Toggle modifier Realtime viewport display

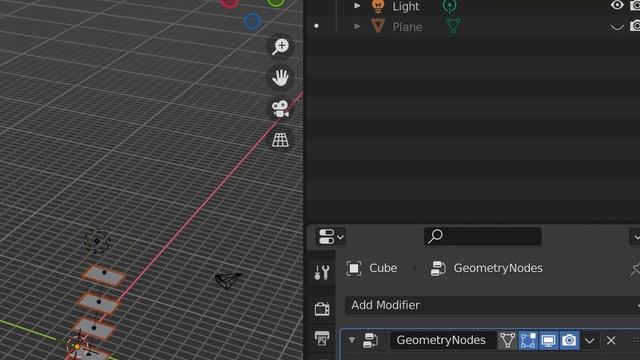click(x=548, y=340)
